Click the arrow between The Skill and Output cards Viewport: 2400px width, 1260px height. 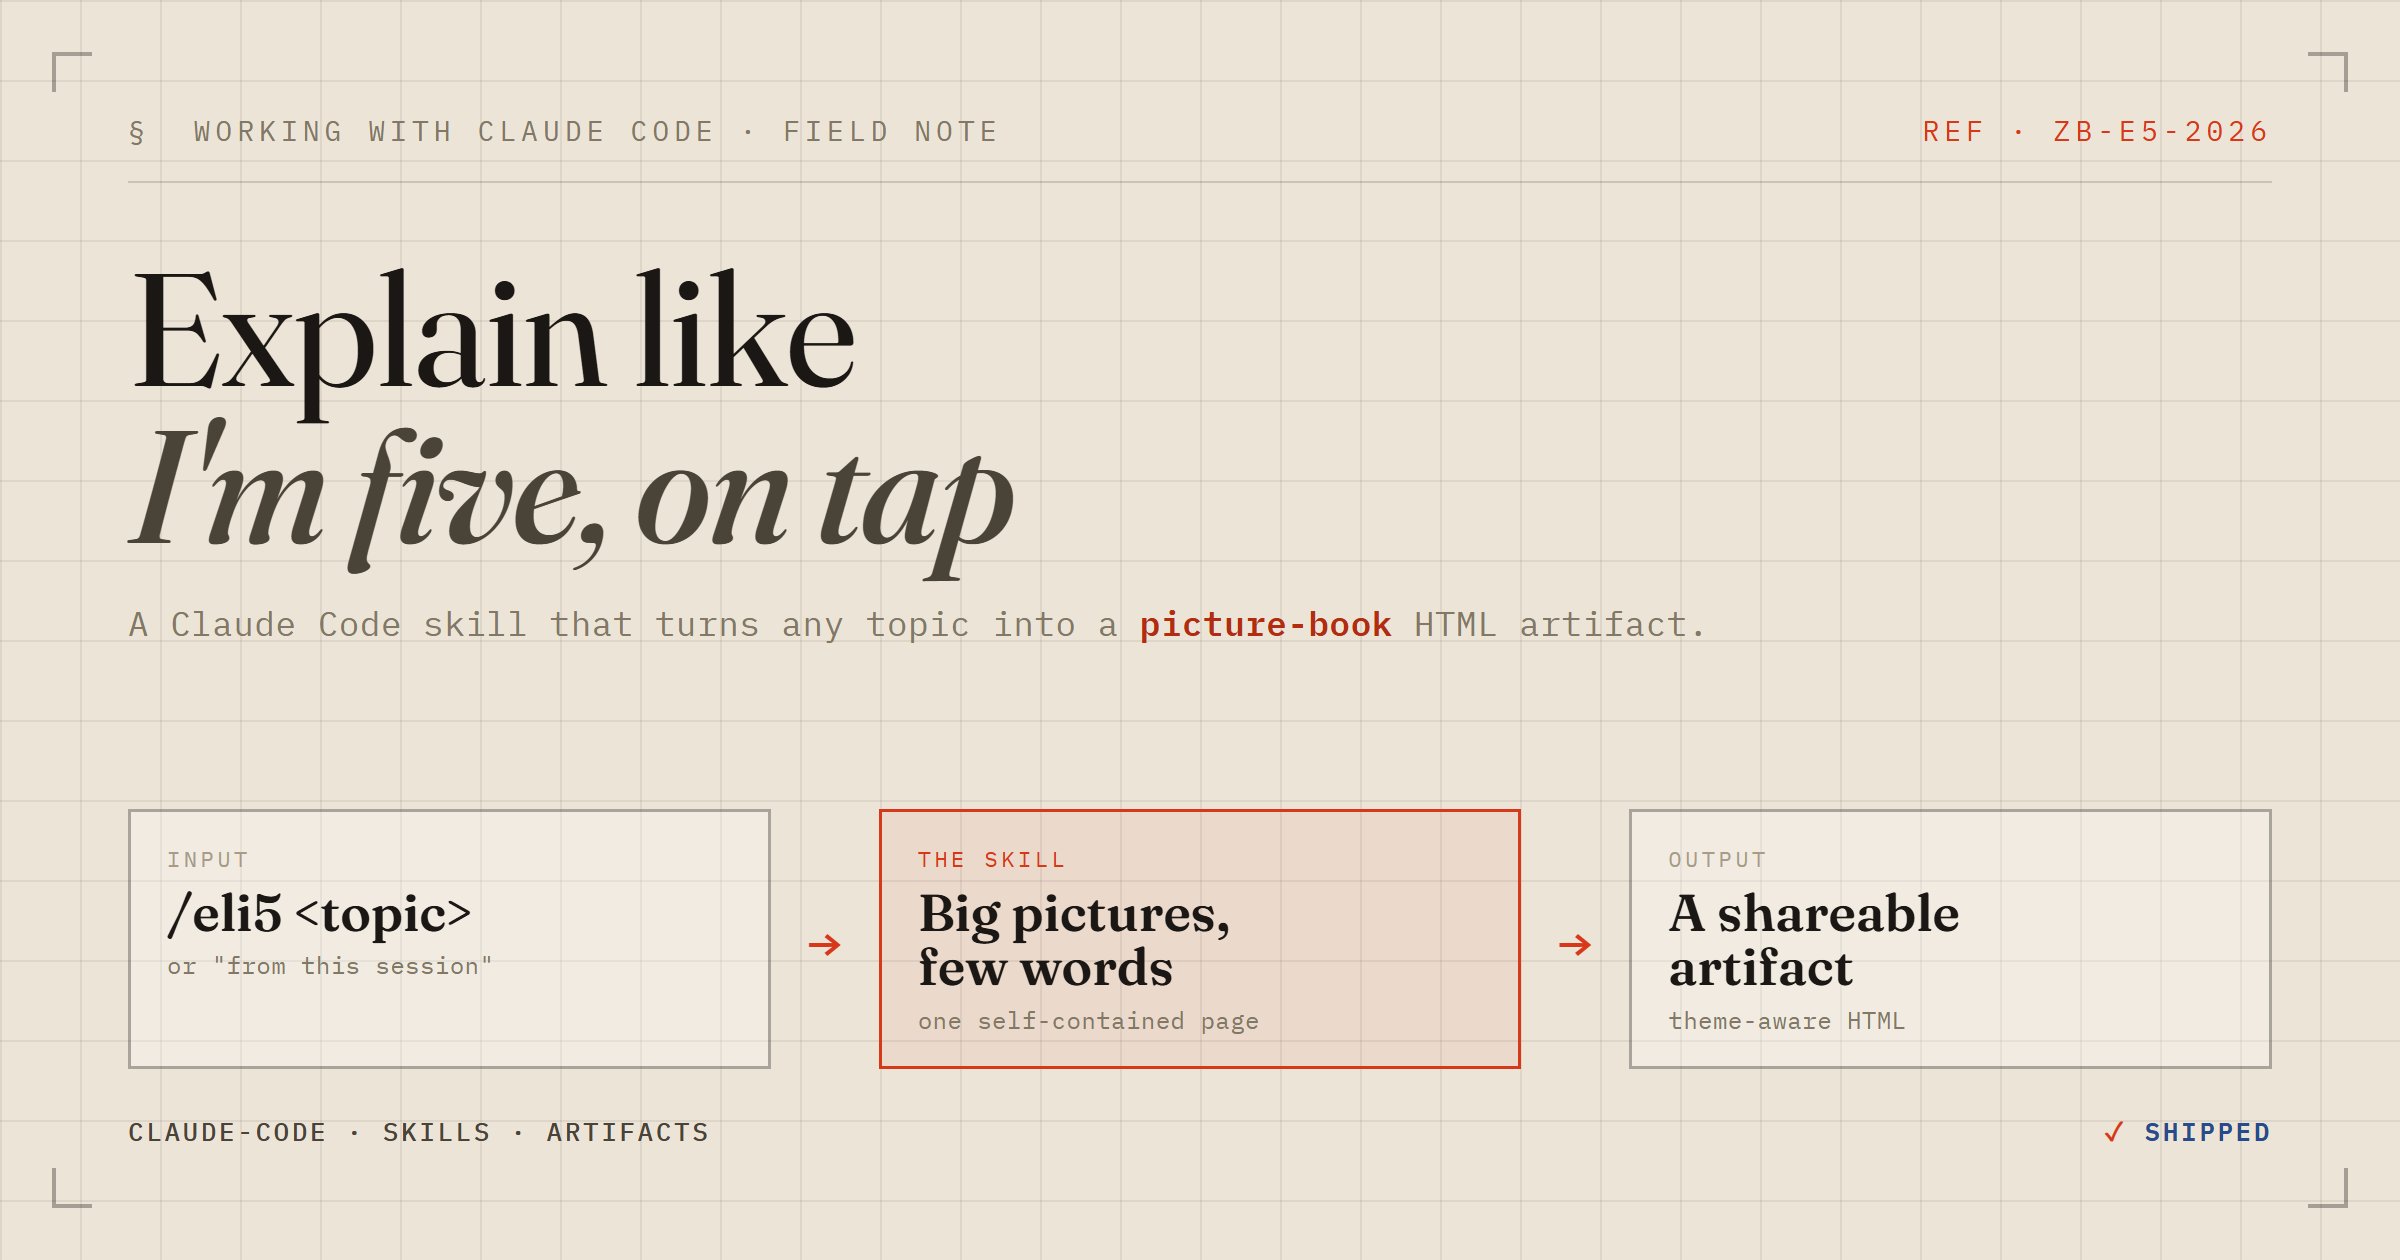(x=1575, y=944)
